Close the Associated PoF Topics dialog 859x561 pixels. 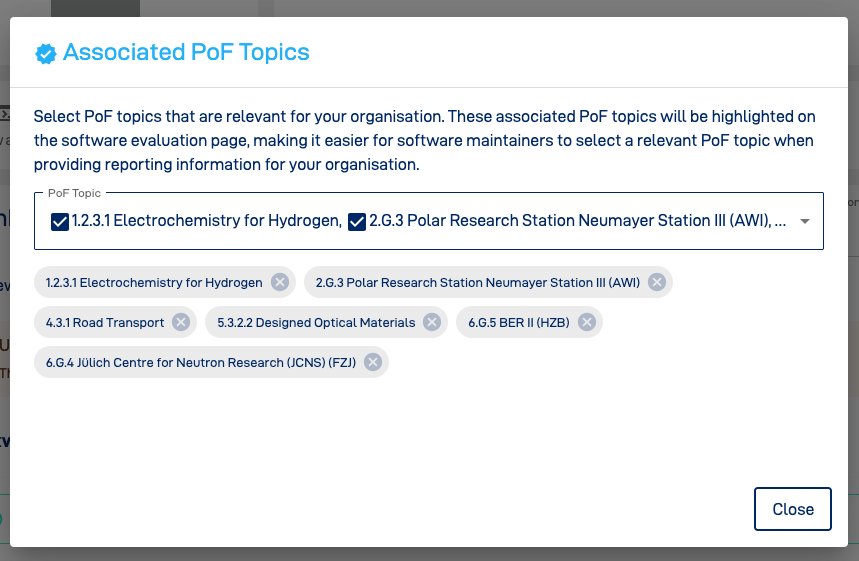pos(793,509)
